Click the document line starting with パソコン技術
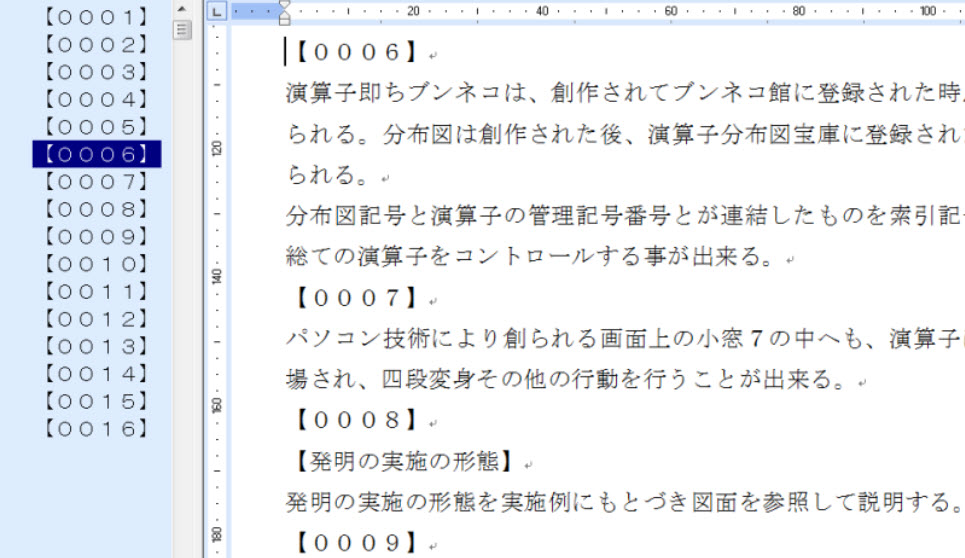This screenshot has width=965, height=558. click(600, 339)
